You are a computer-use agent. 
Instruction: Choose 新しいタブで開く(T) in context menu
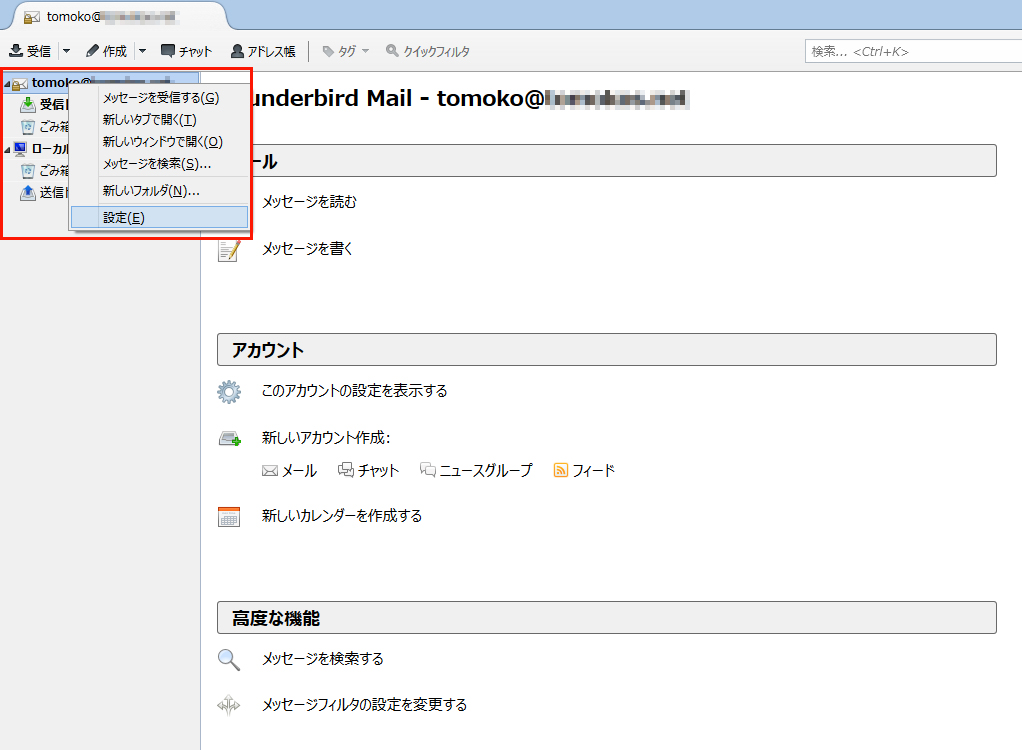(x=160, y=120)
